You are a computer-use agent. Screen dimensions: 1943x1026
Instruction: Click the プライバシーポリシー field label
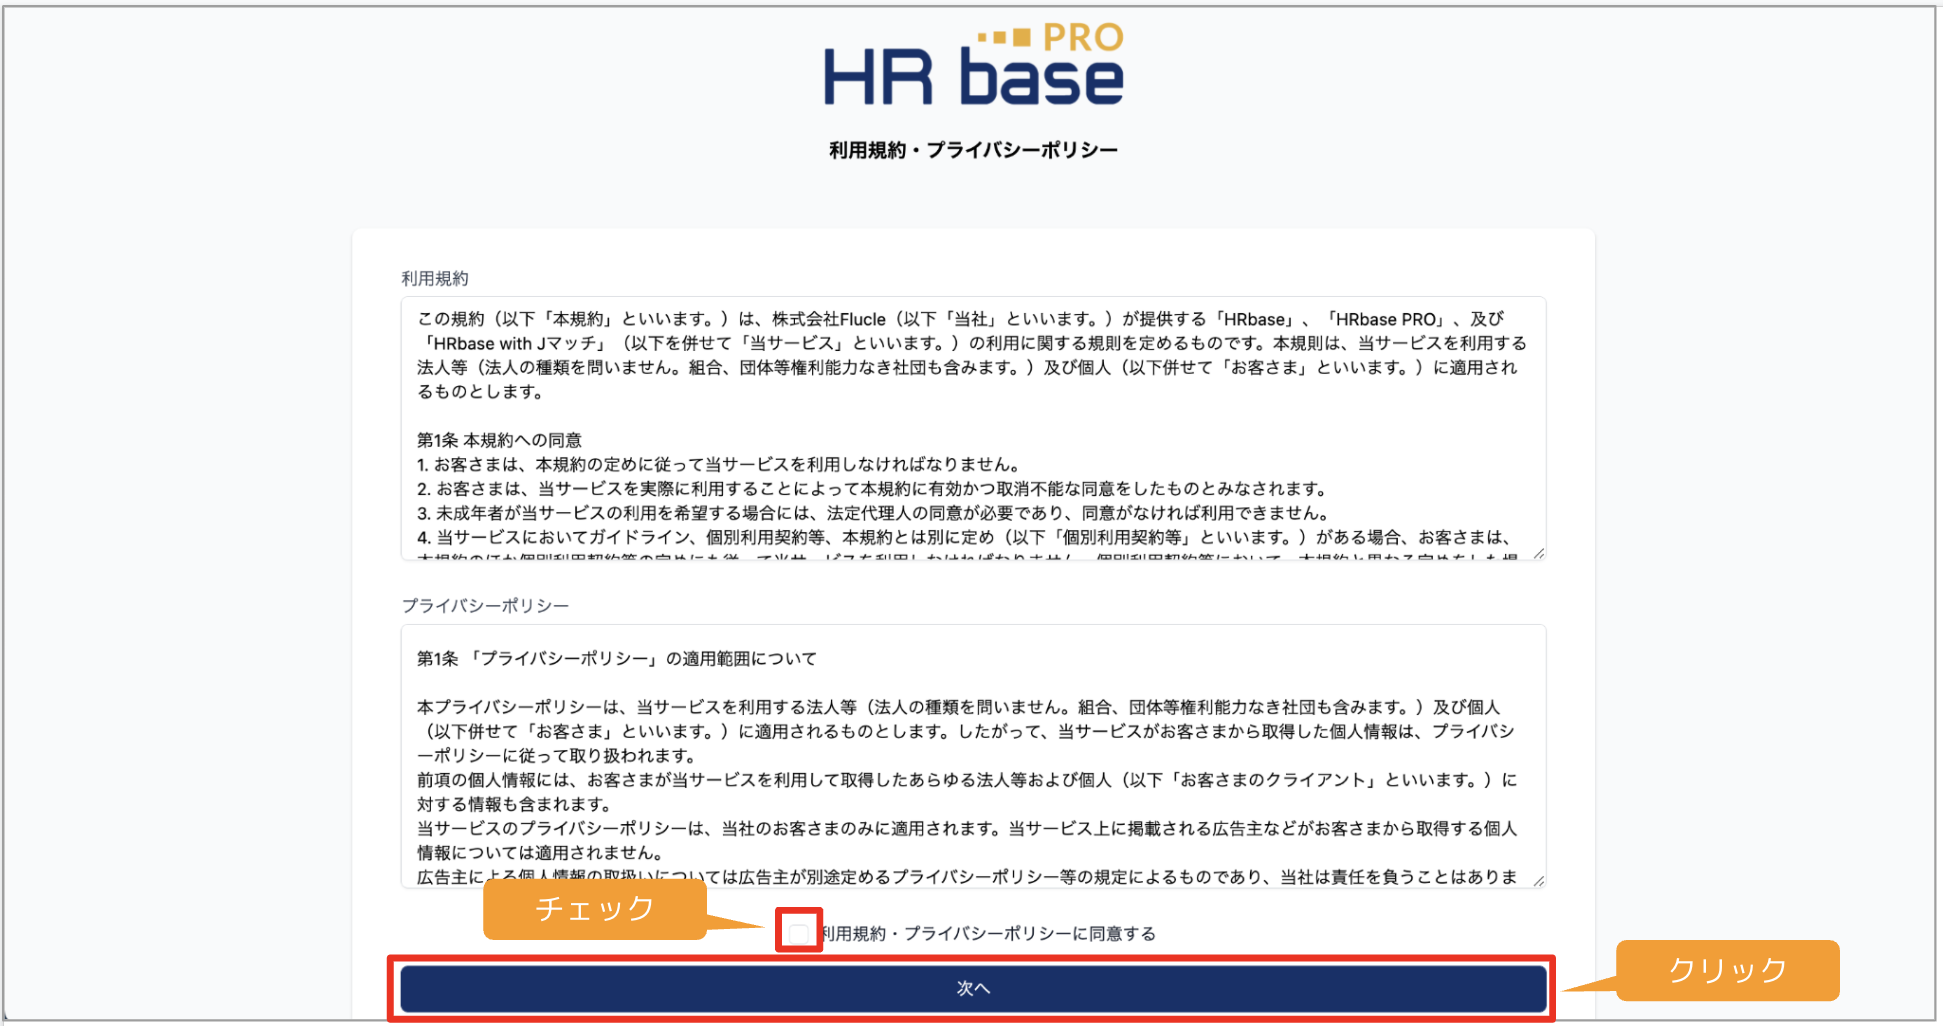(485, 606)
